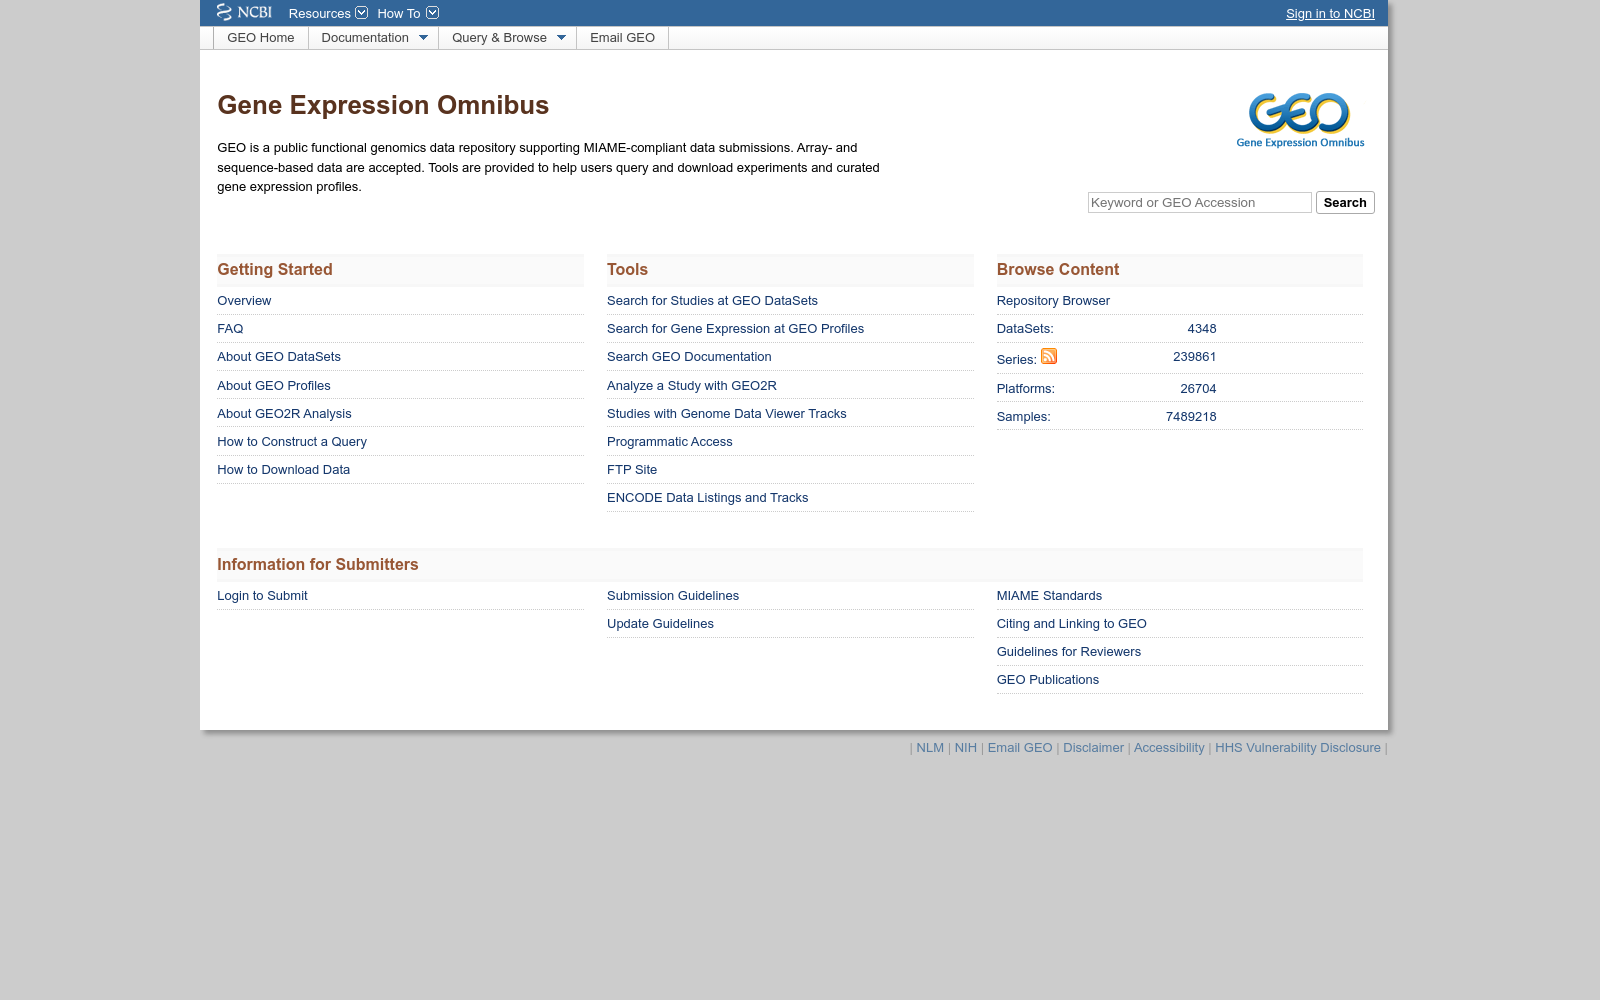The width and height of the screenshot is (1600, 1000).
Task: Open the FAQ link
Action: 230,329
